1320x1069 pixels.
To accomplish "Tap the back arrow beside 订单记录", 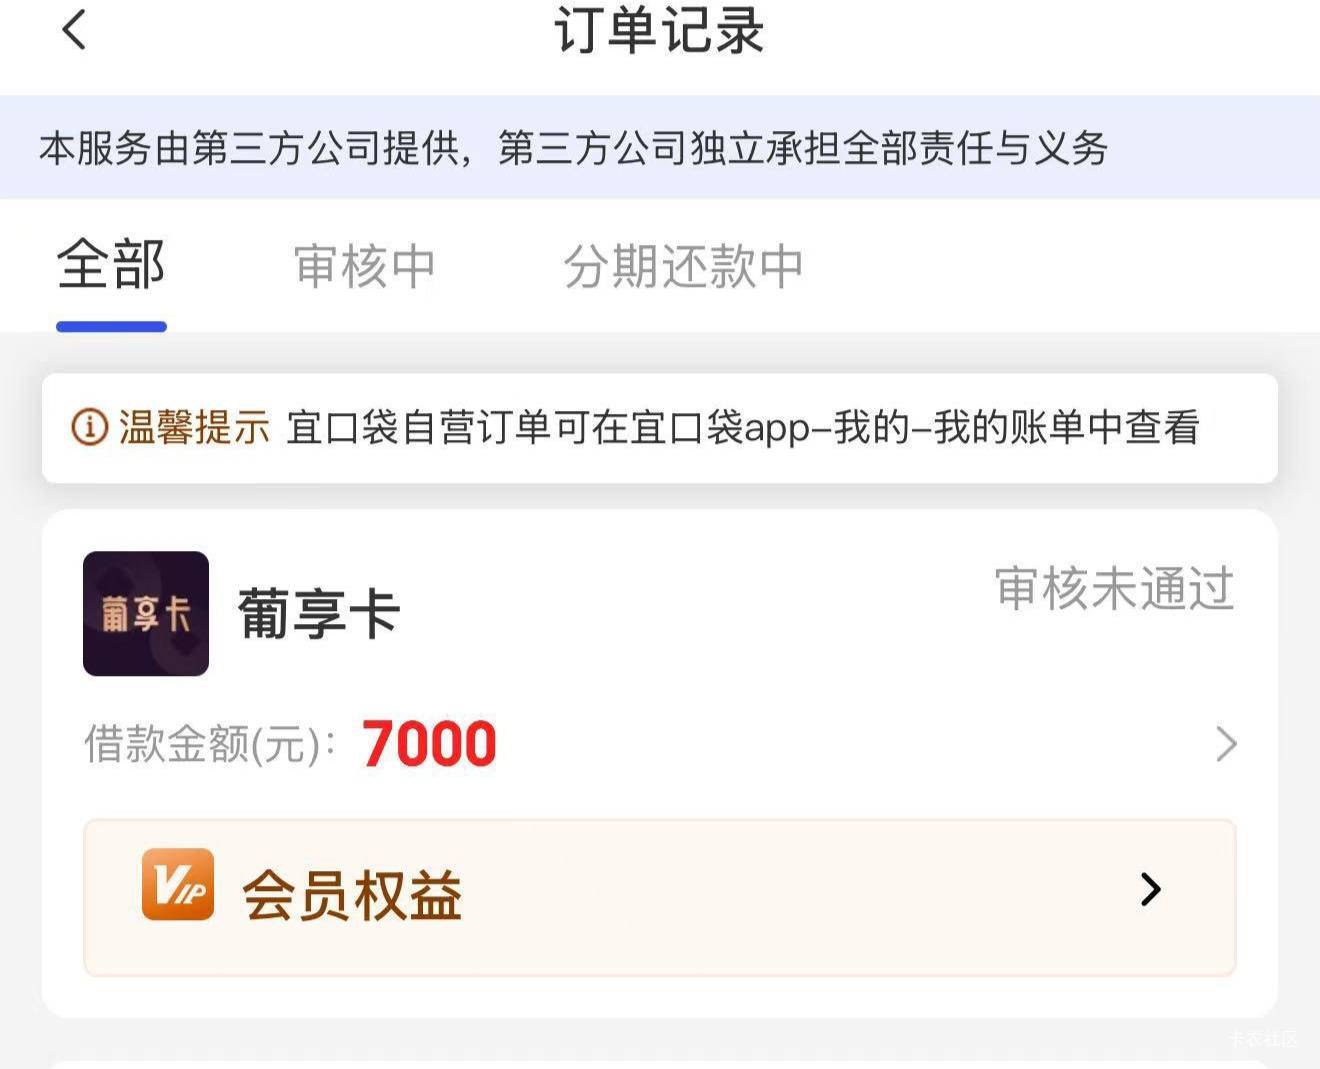I will (74, 29).
